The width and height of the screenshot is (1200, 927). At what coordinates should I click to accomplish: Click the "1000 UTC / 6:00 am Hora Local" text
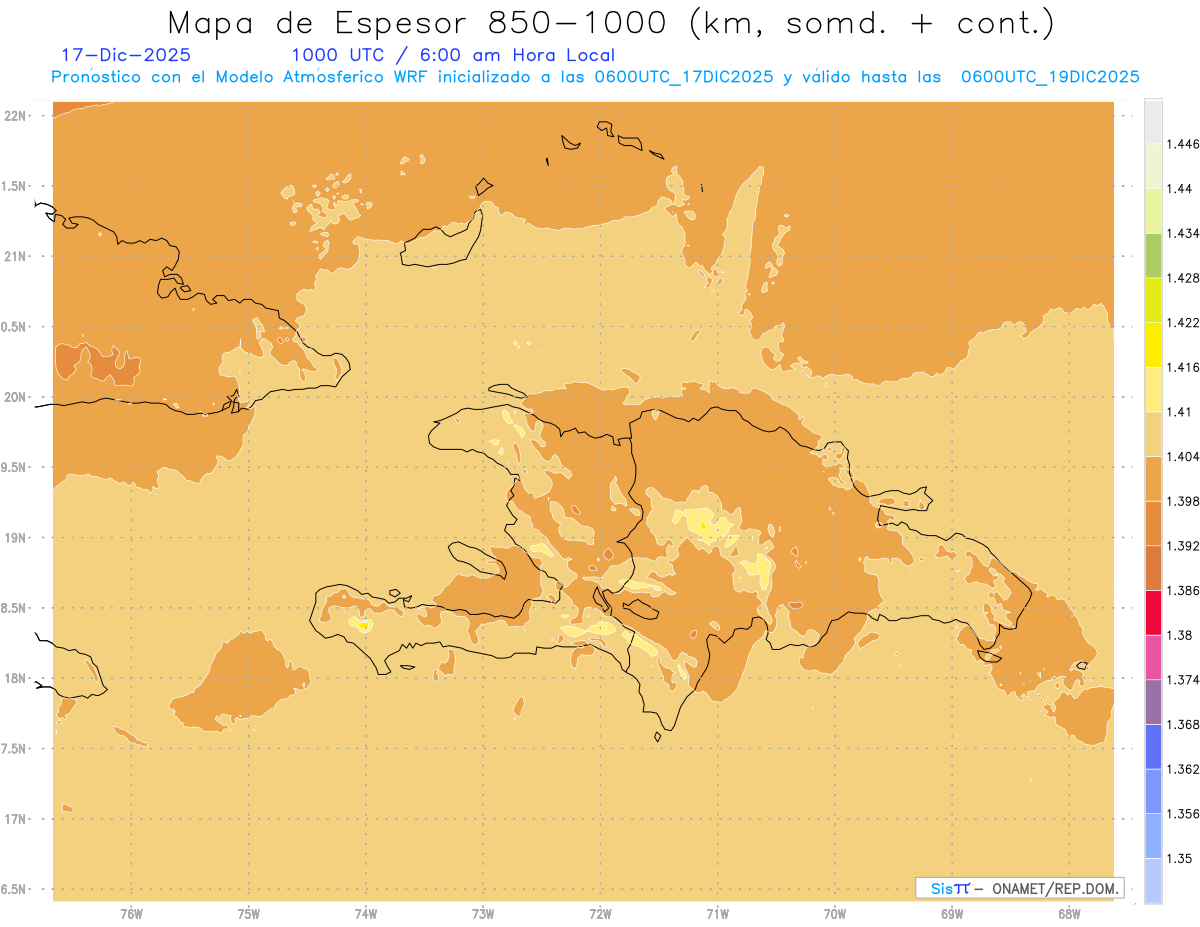click(x=453, y=55)
